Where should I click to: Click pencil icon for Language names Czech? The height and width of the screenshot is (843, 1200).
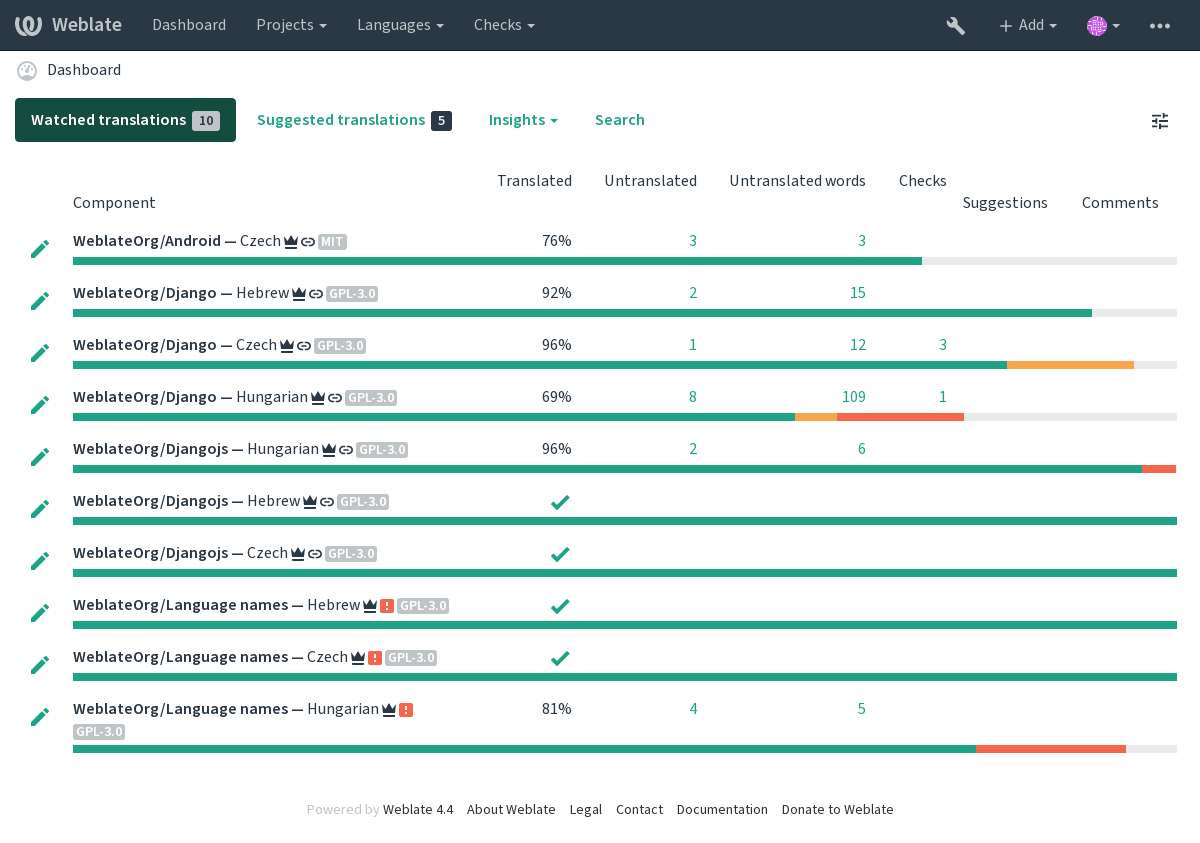40,664
